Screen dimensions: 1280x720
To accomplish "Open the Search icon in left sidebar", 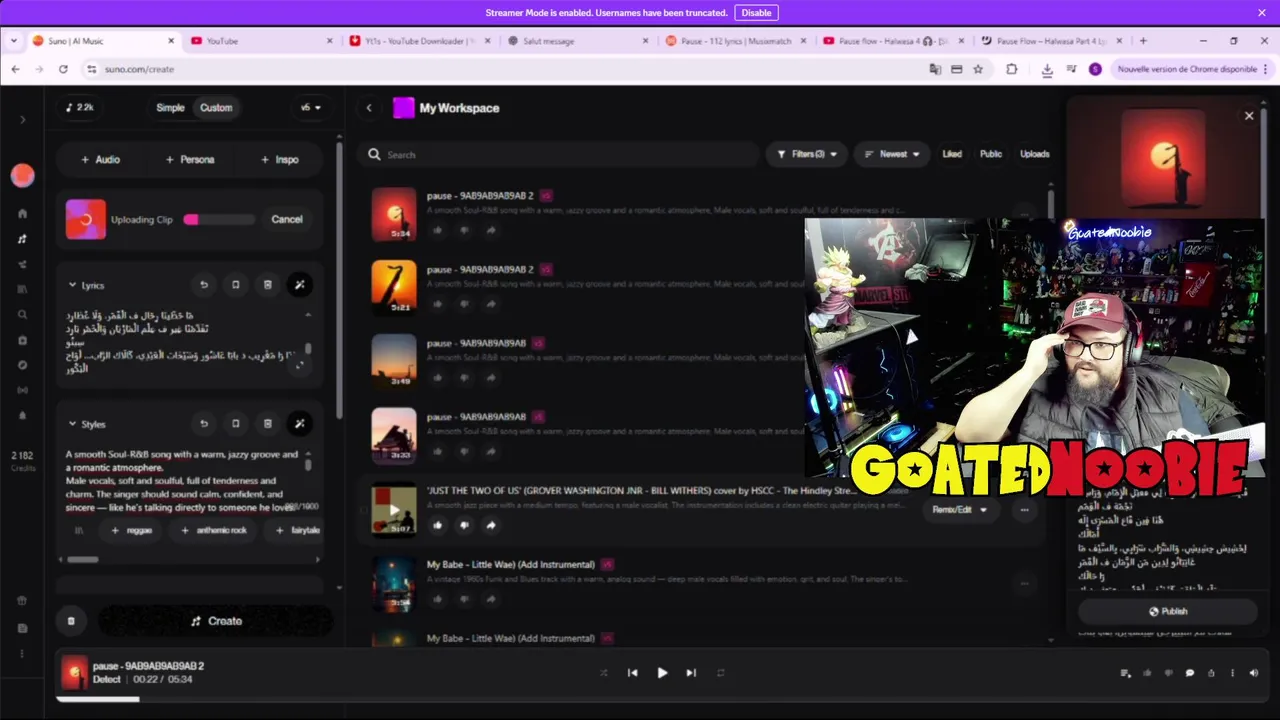I will click(x=22, y=315).
